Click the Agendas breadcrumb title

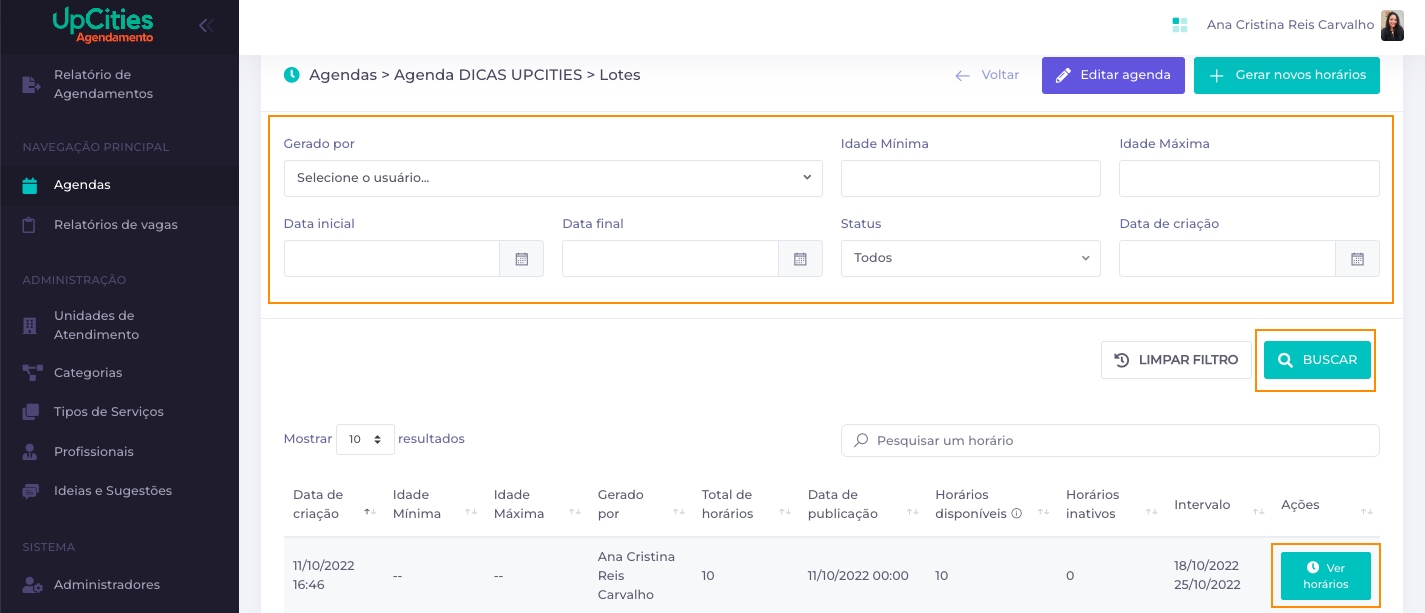[x=474, y=75]
